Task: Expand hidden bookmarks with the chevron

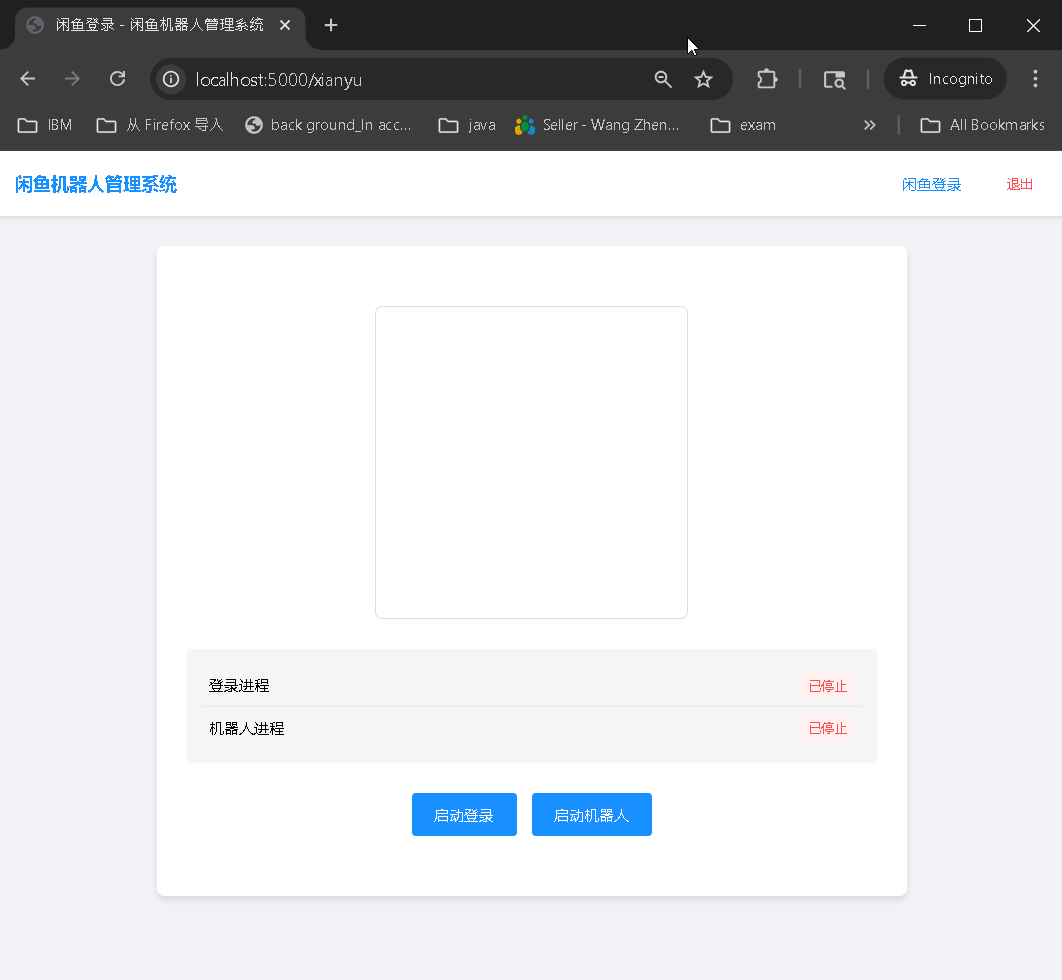Action: [x=869, y=125]
